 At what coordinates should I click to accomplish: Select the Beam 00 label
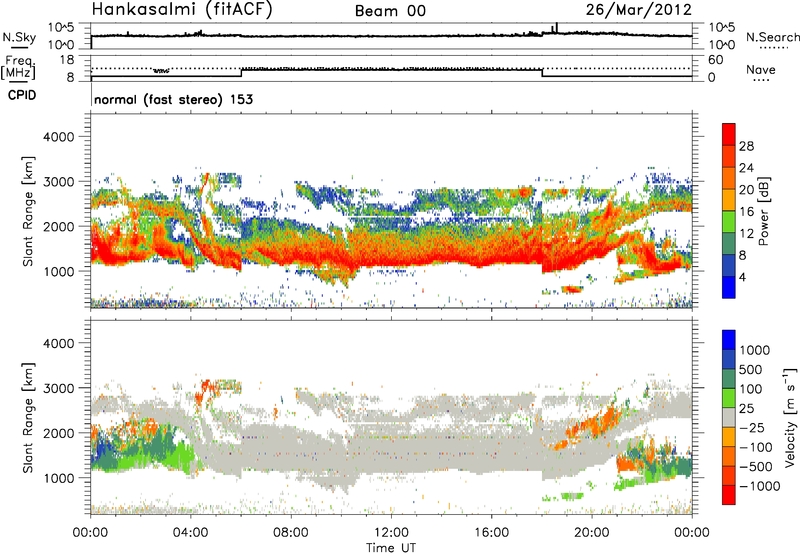390,11
